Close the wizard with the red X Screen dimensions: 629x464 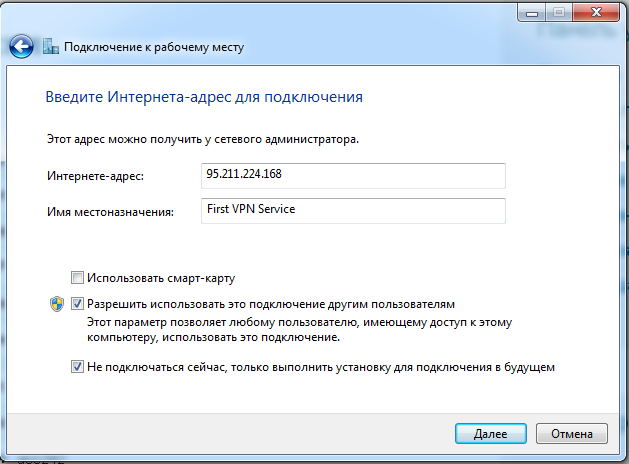pyautogui.click(x=593, y=13)
